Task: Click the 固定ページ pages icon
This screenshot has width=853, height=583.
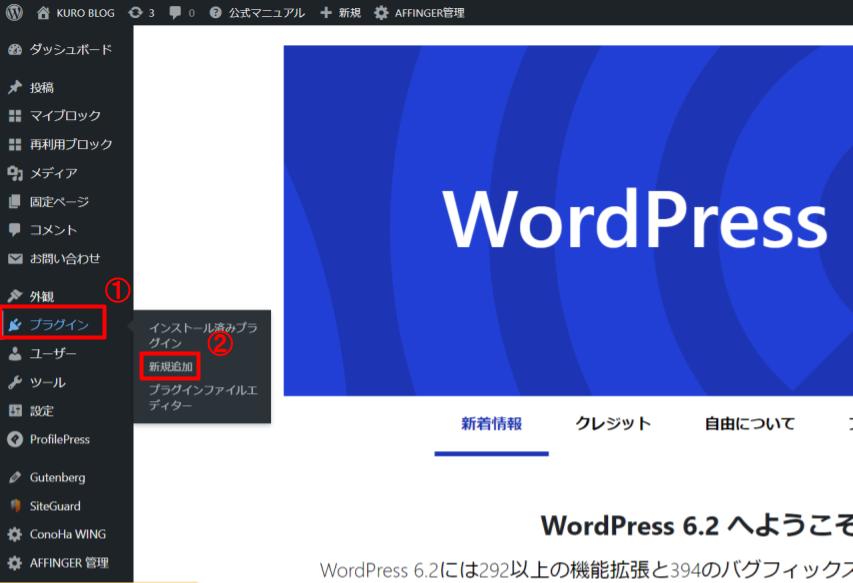Action: click(x=15, y=202)
